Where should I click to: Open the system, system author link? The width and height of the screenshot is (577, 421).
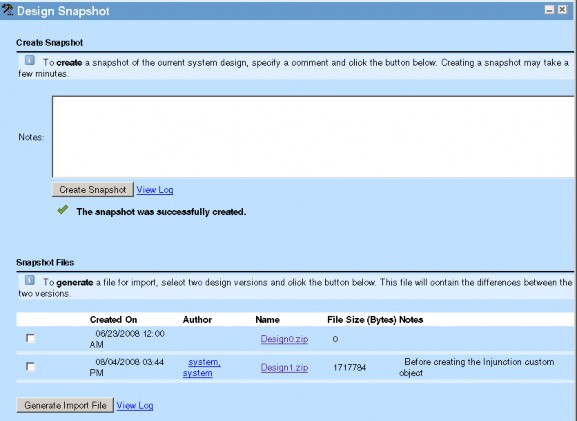coord(202,367)
